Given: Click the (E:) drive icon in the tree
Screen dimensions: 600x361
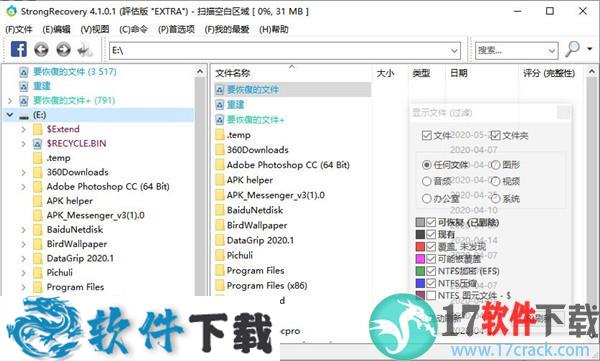Looking at the screenshot, I should [24, 116].
